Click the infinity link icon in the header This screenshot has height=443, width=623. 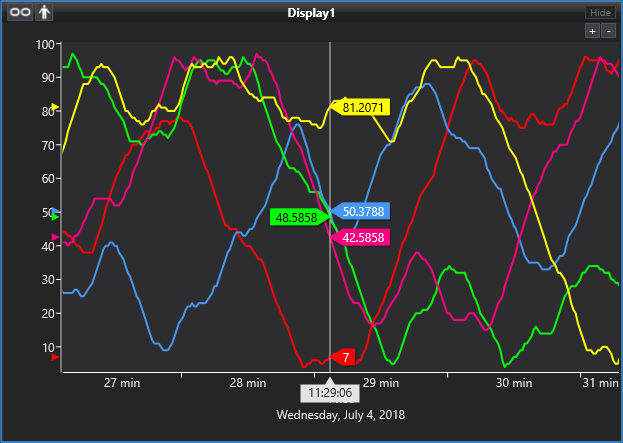[x=21, y=13]
